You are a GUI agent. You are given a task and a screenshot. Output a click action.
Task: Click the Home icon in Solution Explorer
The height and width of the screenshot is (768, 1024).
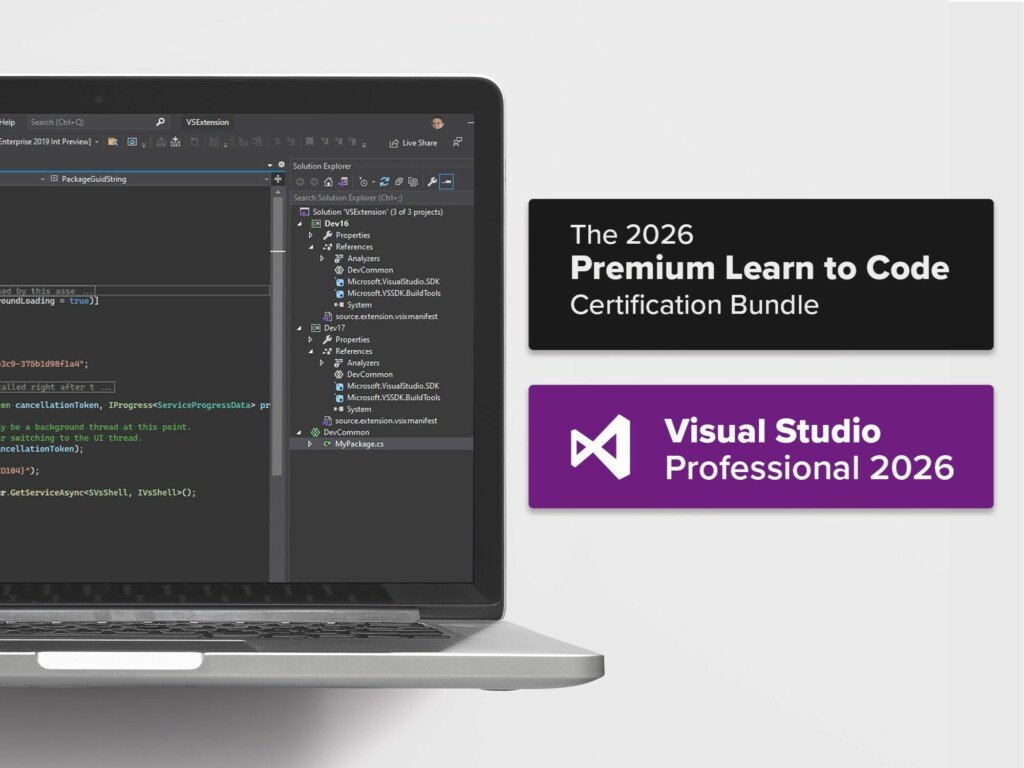328,182
